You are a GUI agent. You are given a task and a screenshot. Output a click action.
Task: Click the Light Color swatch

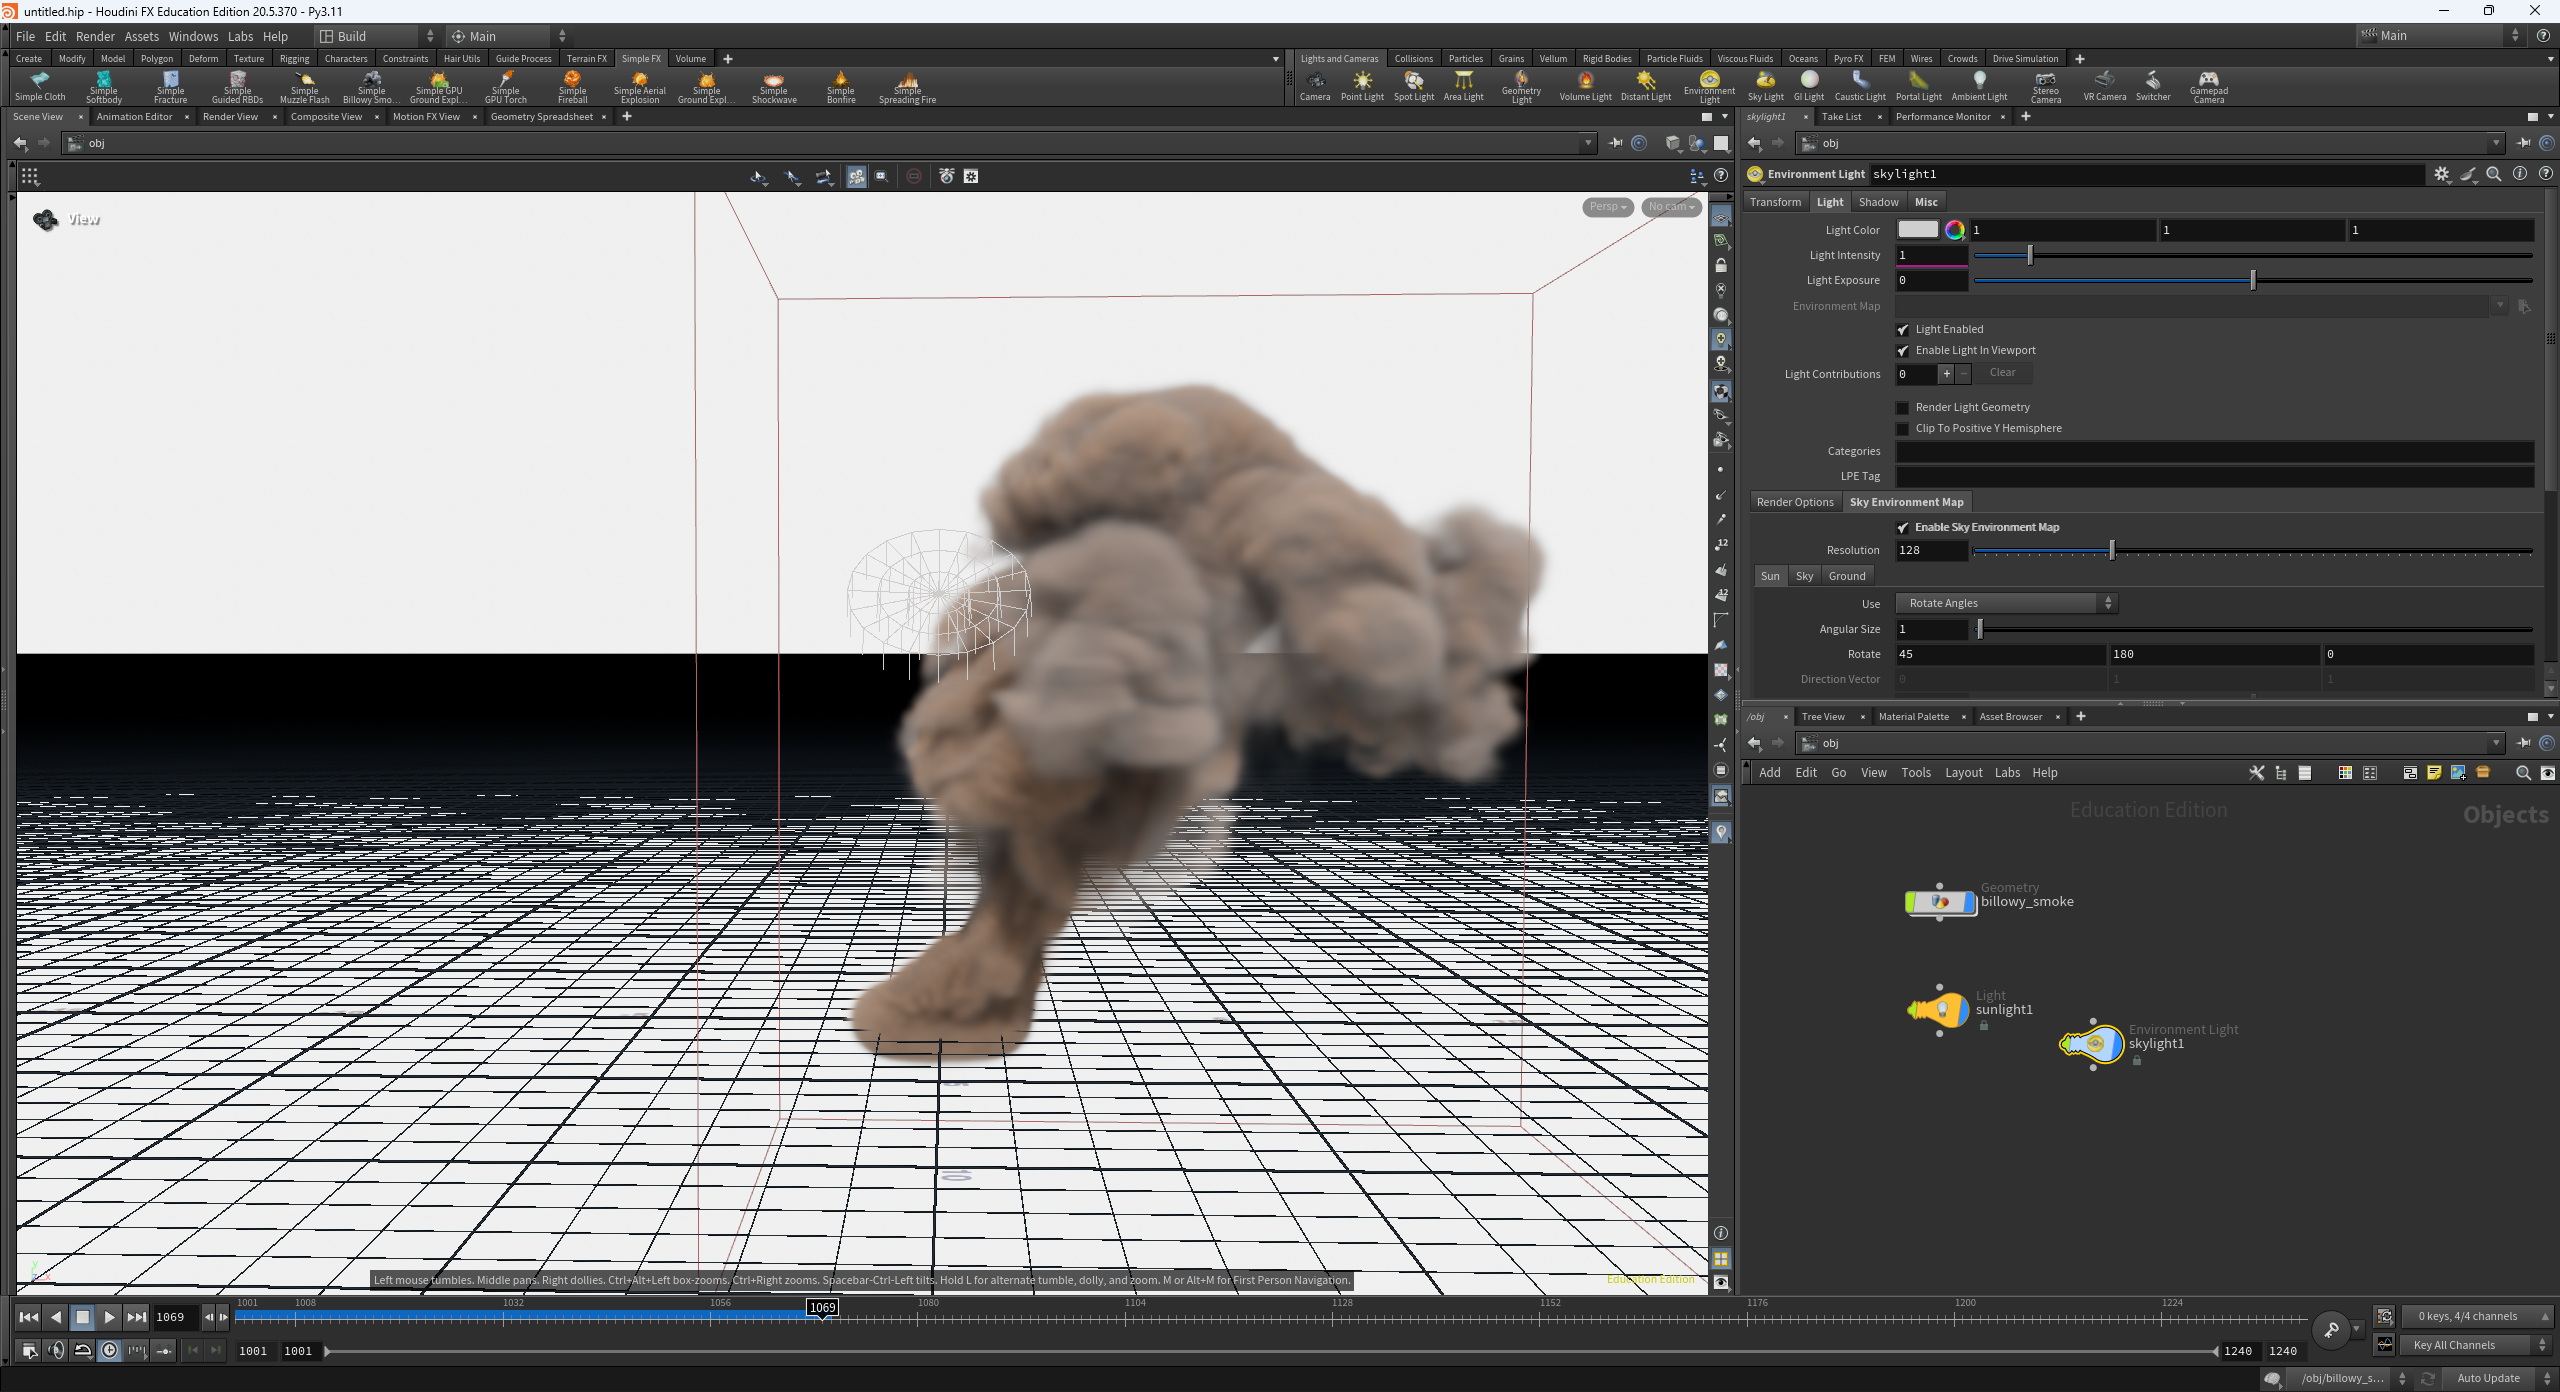point(1917,230)
